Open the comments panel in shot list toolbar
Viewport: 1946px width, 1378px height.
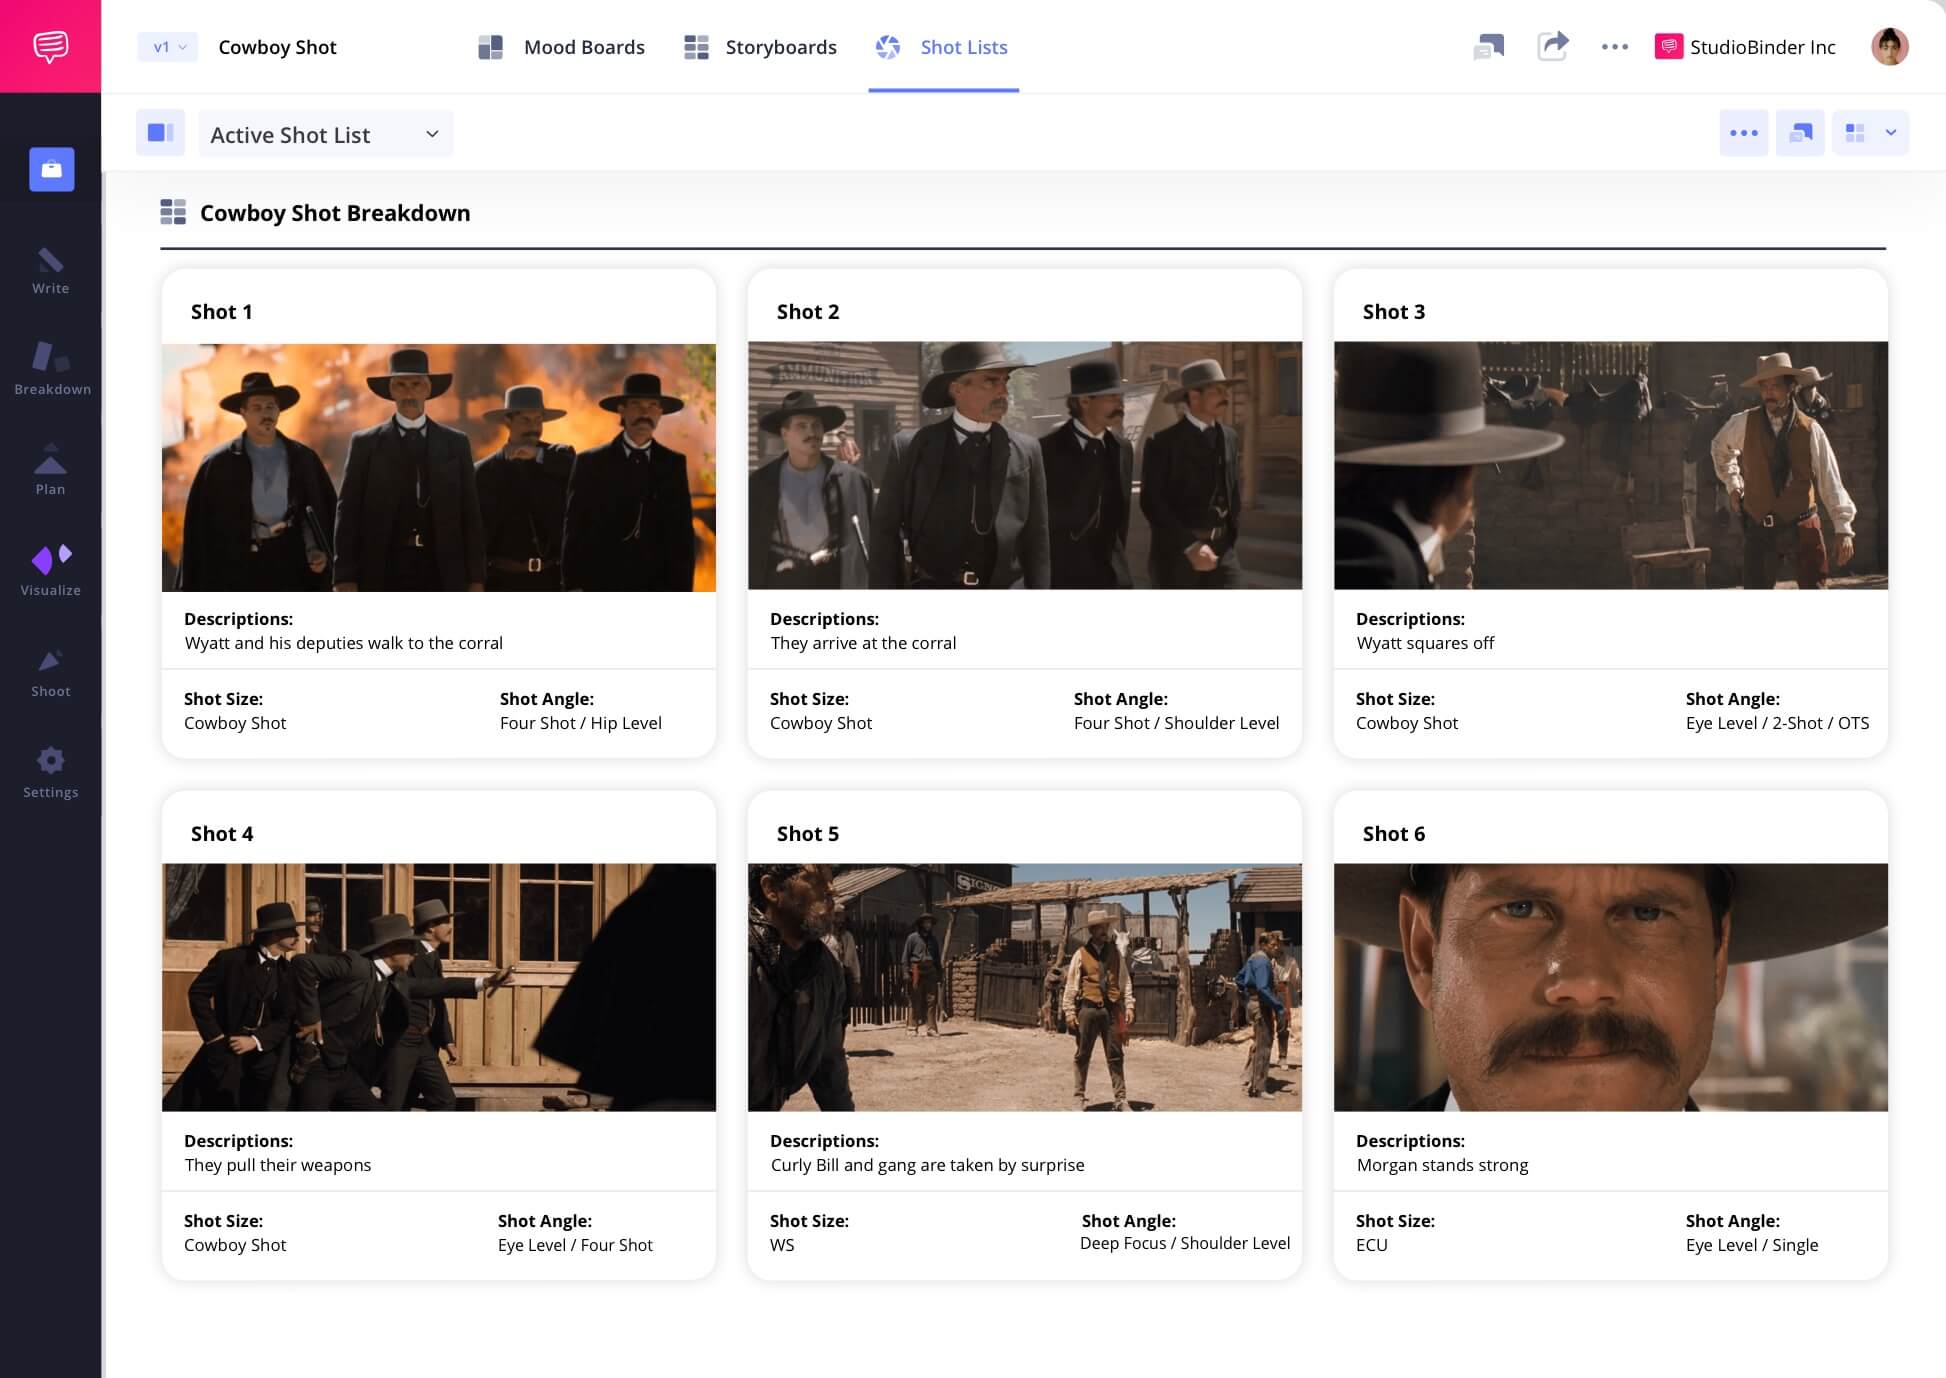coord(1800,133)
